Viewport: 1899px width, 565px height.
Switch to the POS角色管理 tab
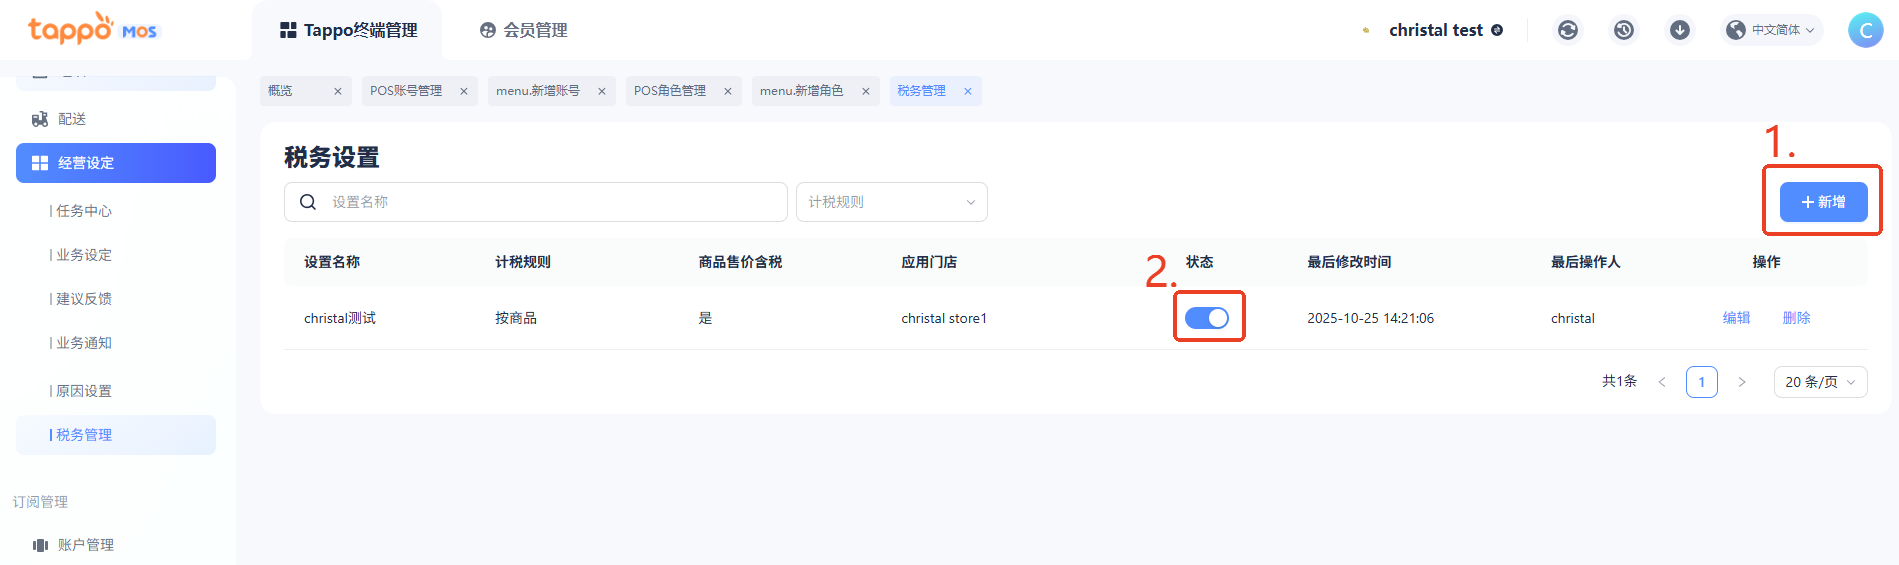pos(670,91)
